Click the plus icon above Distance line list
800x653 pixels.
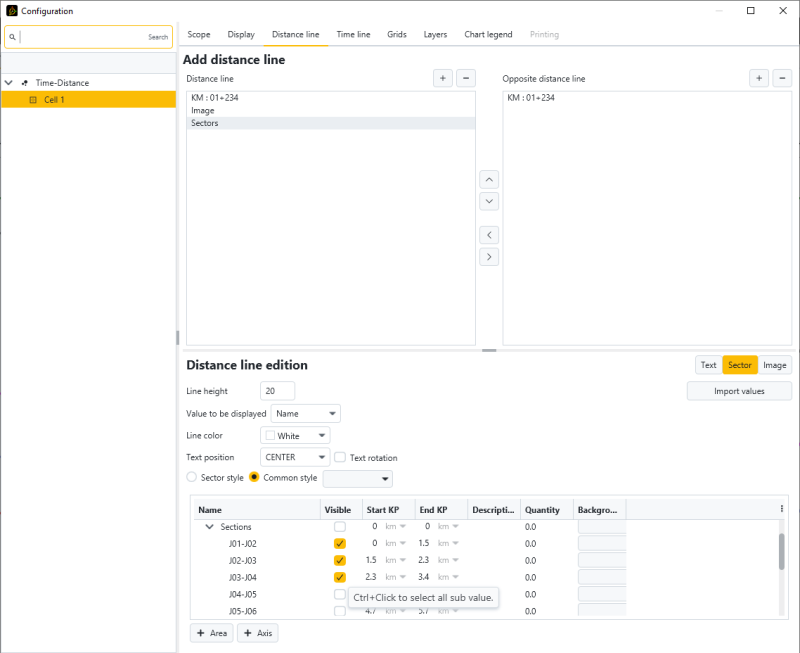point(443,78)
